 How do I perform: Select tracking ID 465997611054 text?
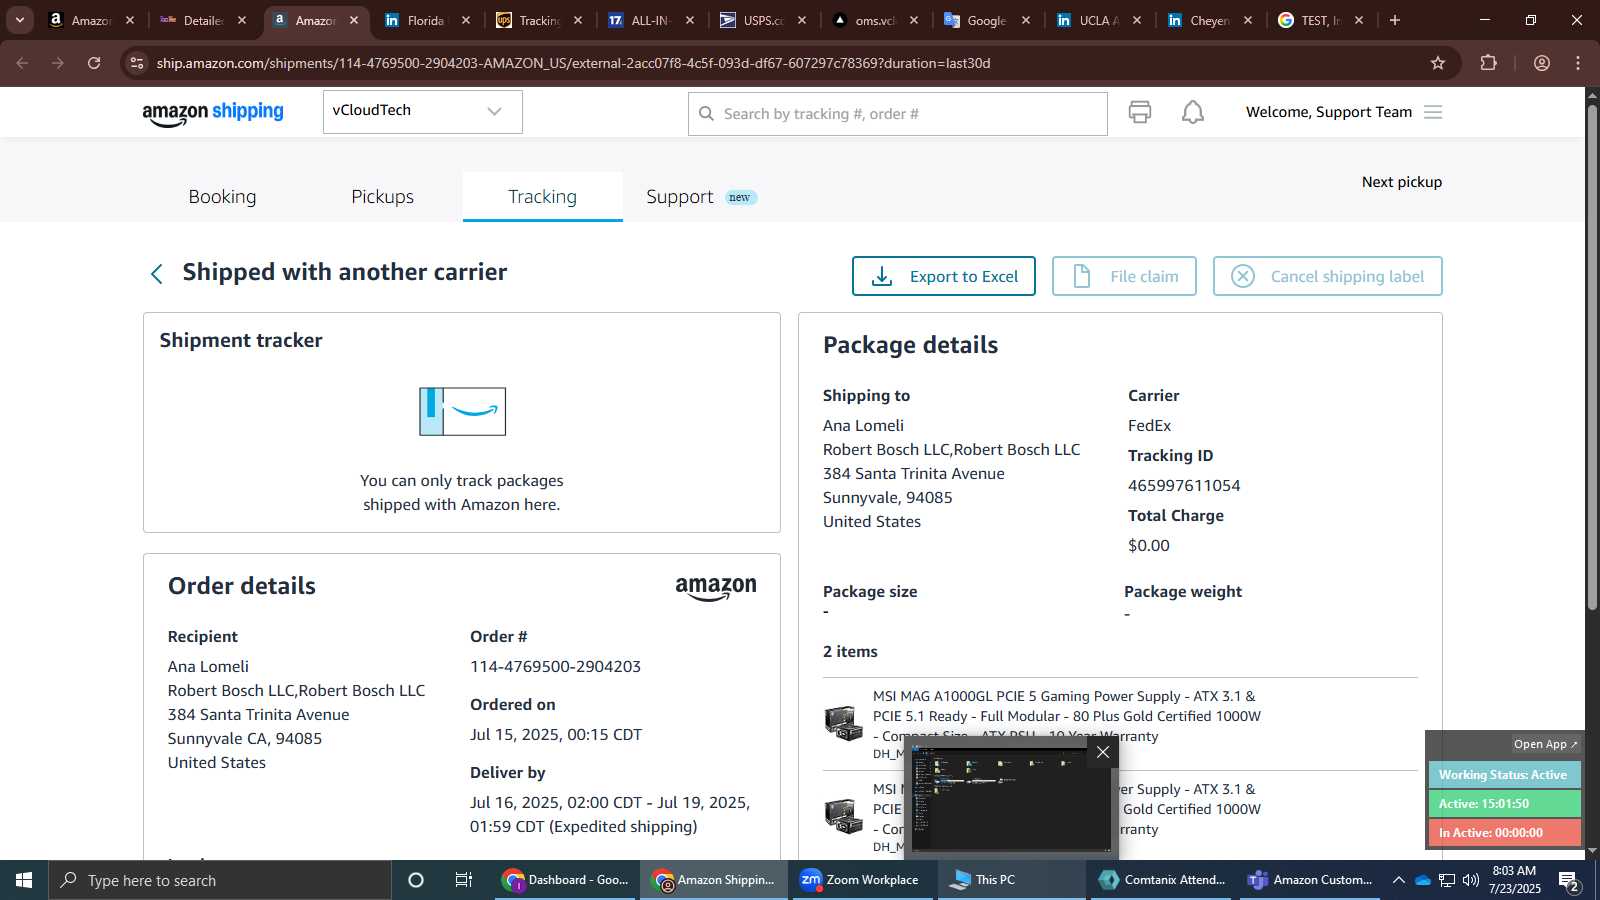pyautogui.click(x=1184, y=486)
